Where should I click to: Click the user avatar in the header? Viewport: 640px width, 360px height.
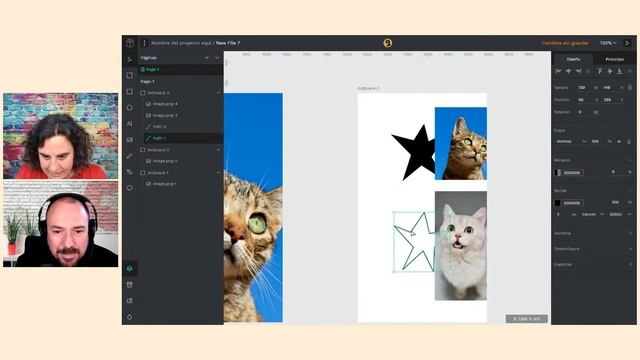coord(387,43)
